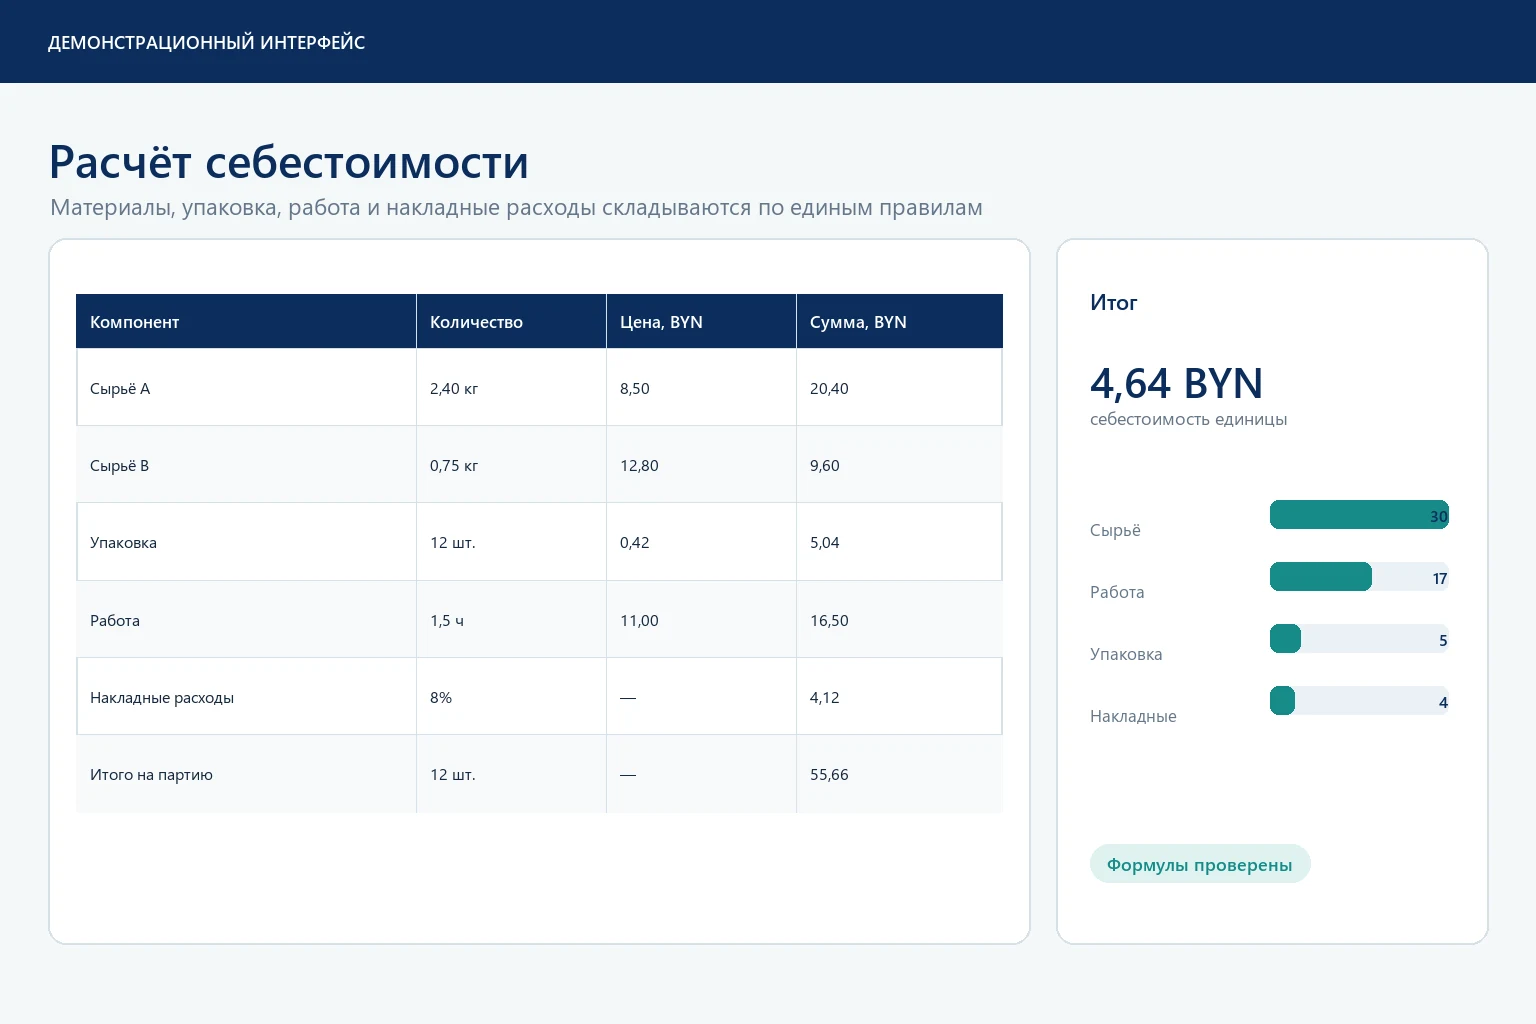1536x1024 pixels.
Task: Select the 'Сырьё B' row name
Action: (119, 465)
